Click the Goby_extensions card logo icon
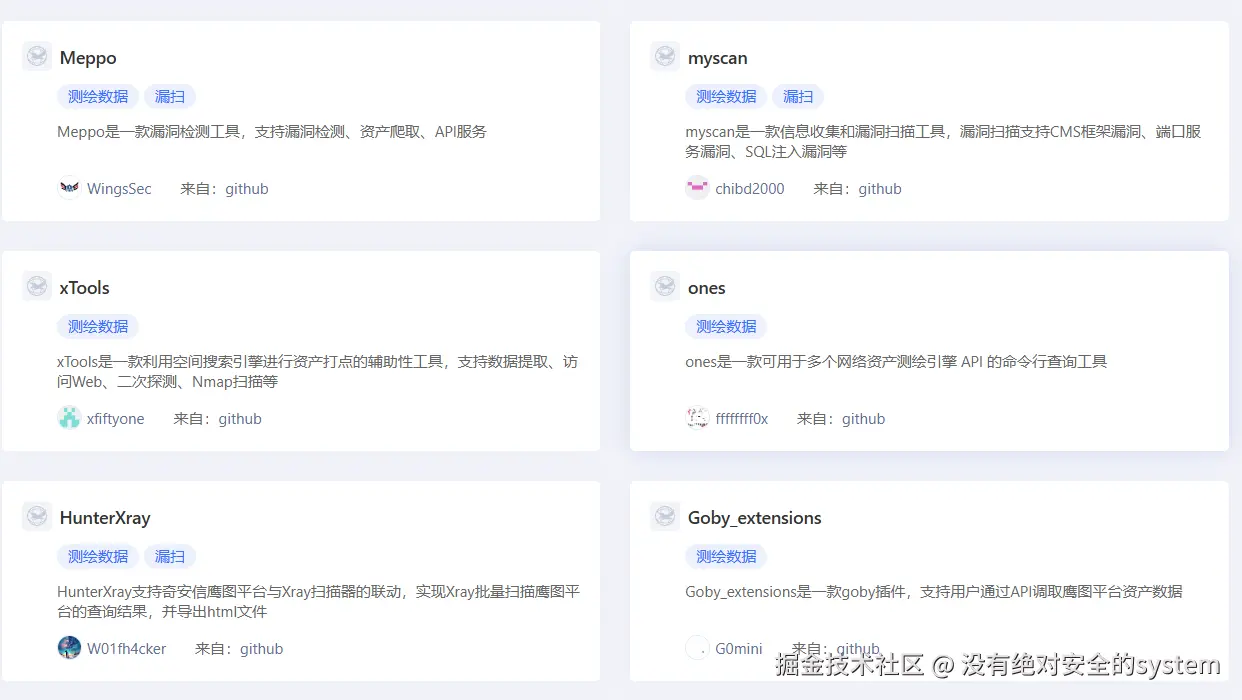This screenshot has width=1242, height=700. coord(665,517)
